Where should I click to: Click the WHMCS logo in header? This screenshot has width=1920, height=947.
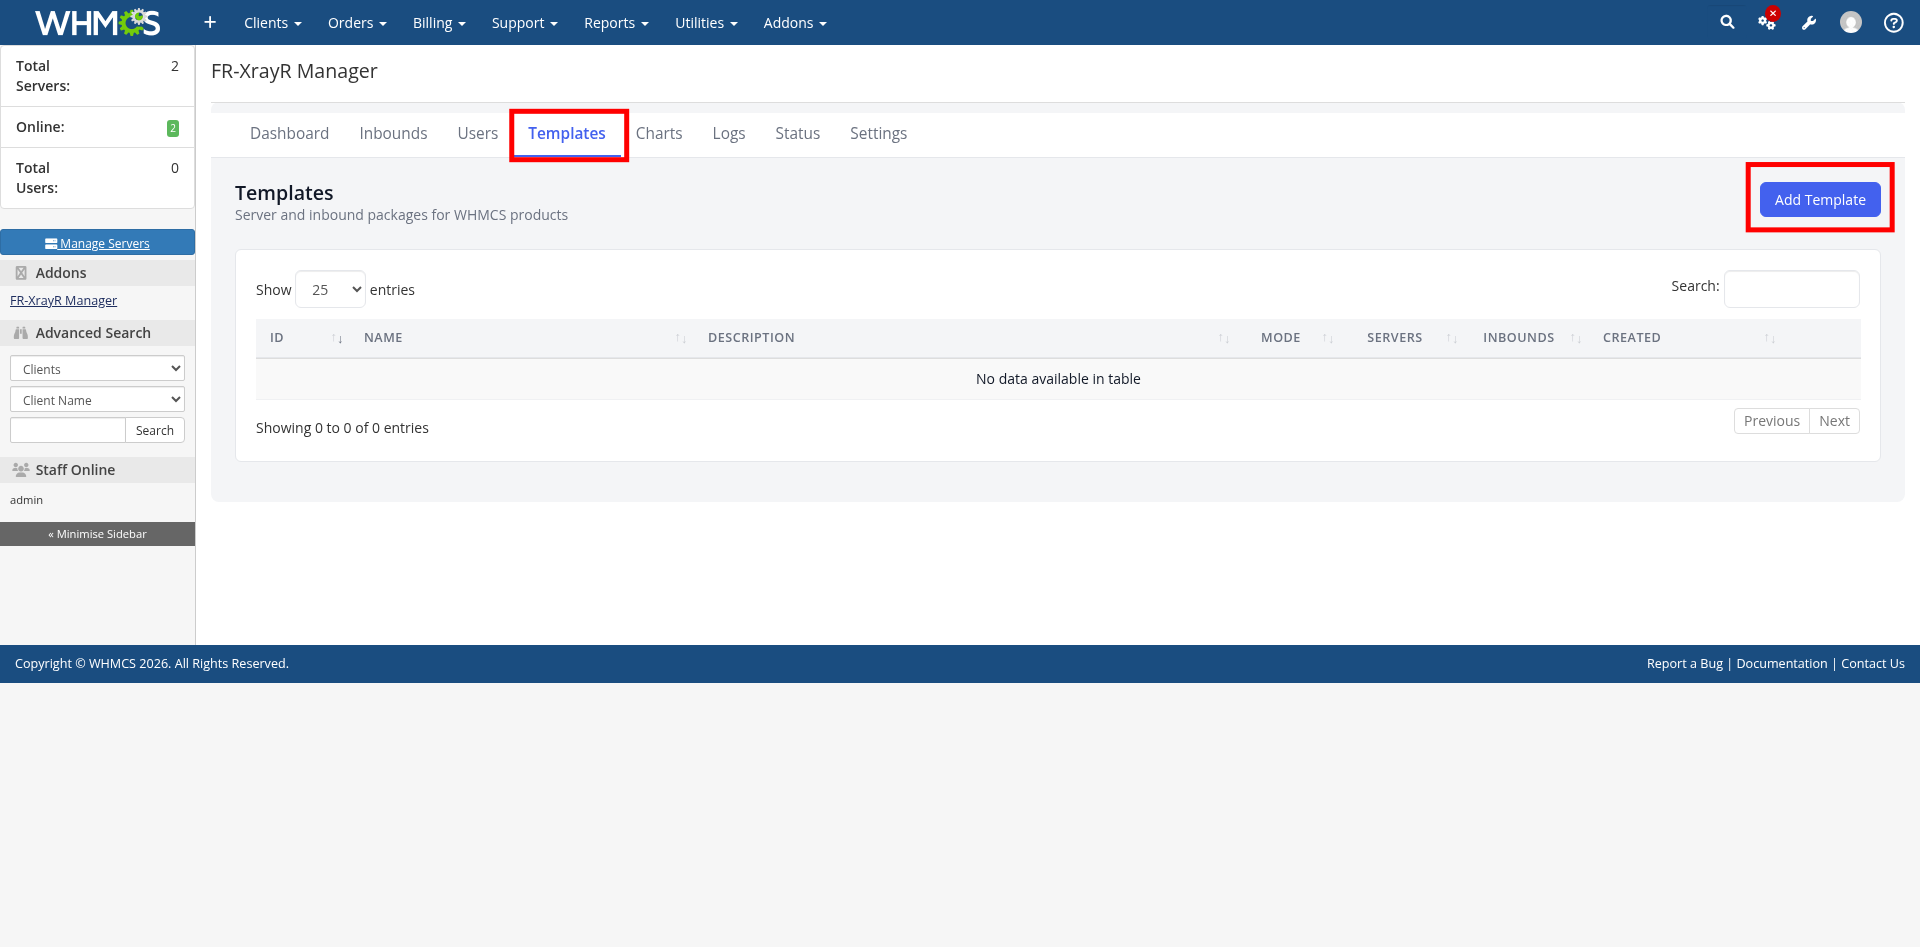(97, 22)
